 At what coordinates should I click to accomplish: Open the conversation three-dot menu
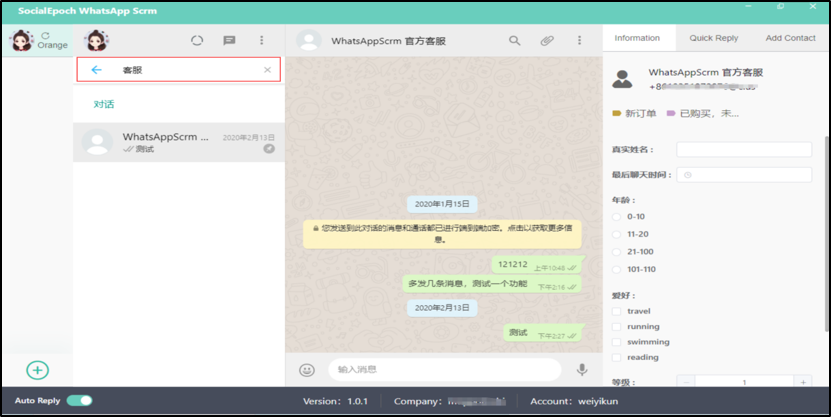point(579,40)
